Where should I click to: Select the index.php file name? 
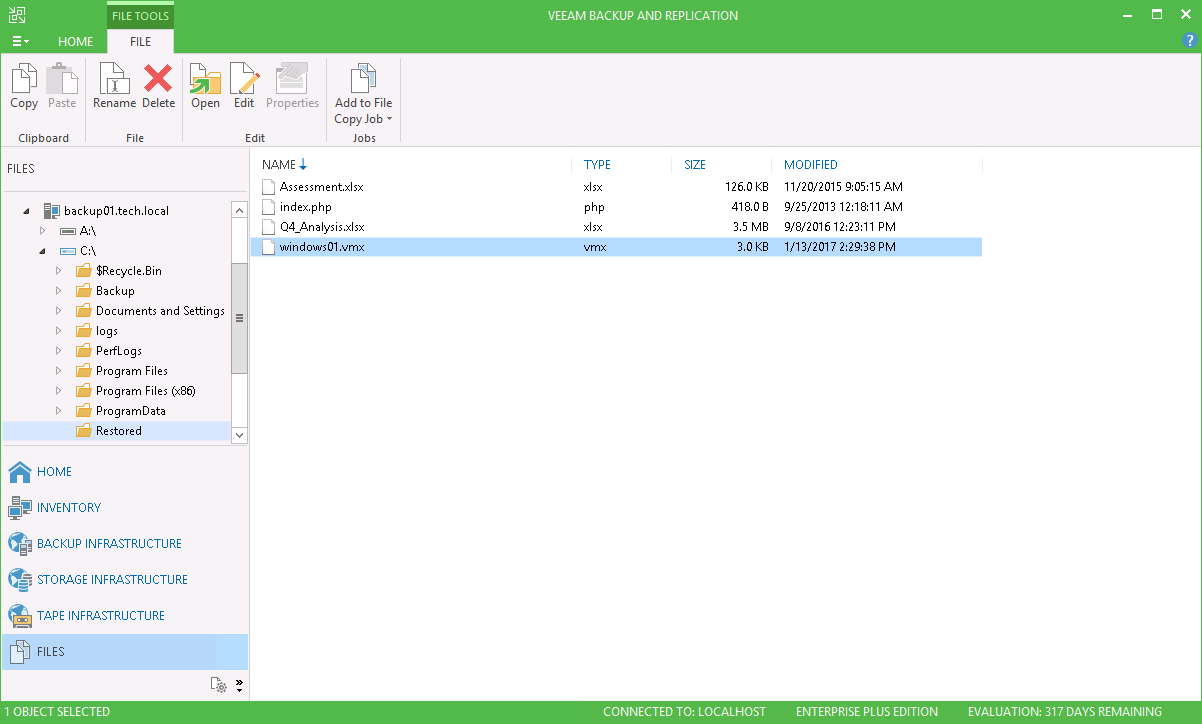(x=308, y=207)
